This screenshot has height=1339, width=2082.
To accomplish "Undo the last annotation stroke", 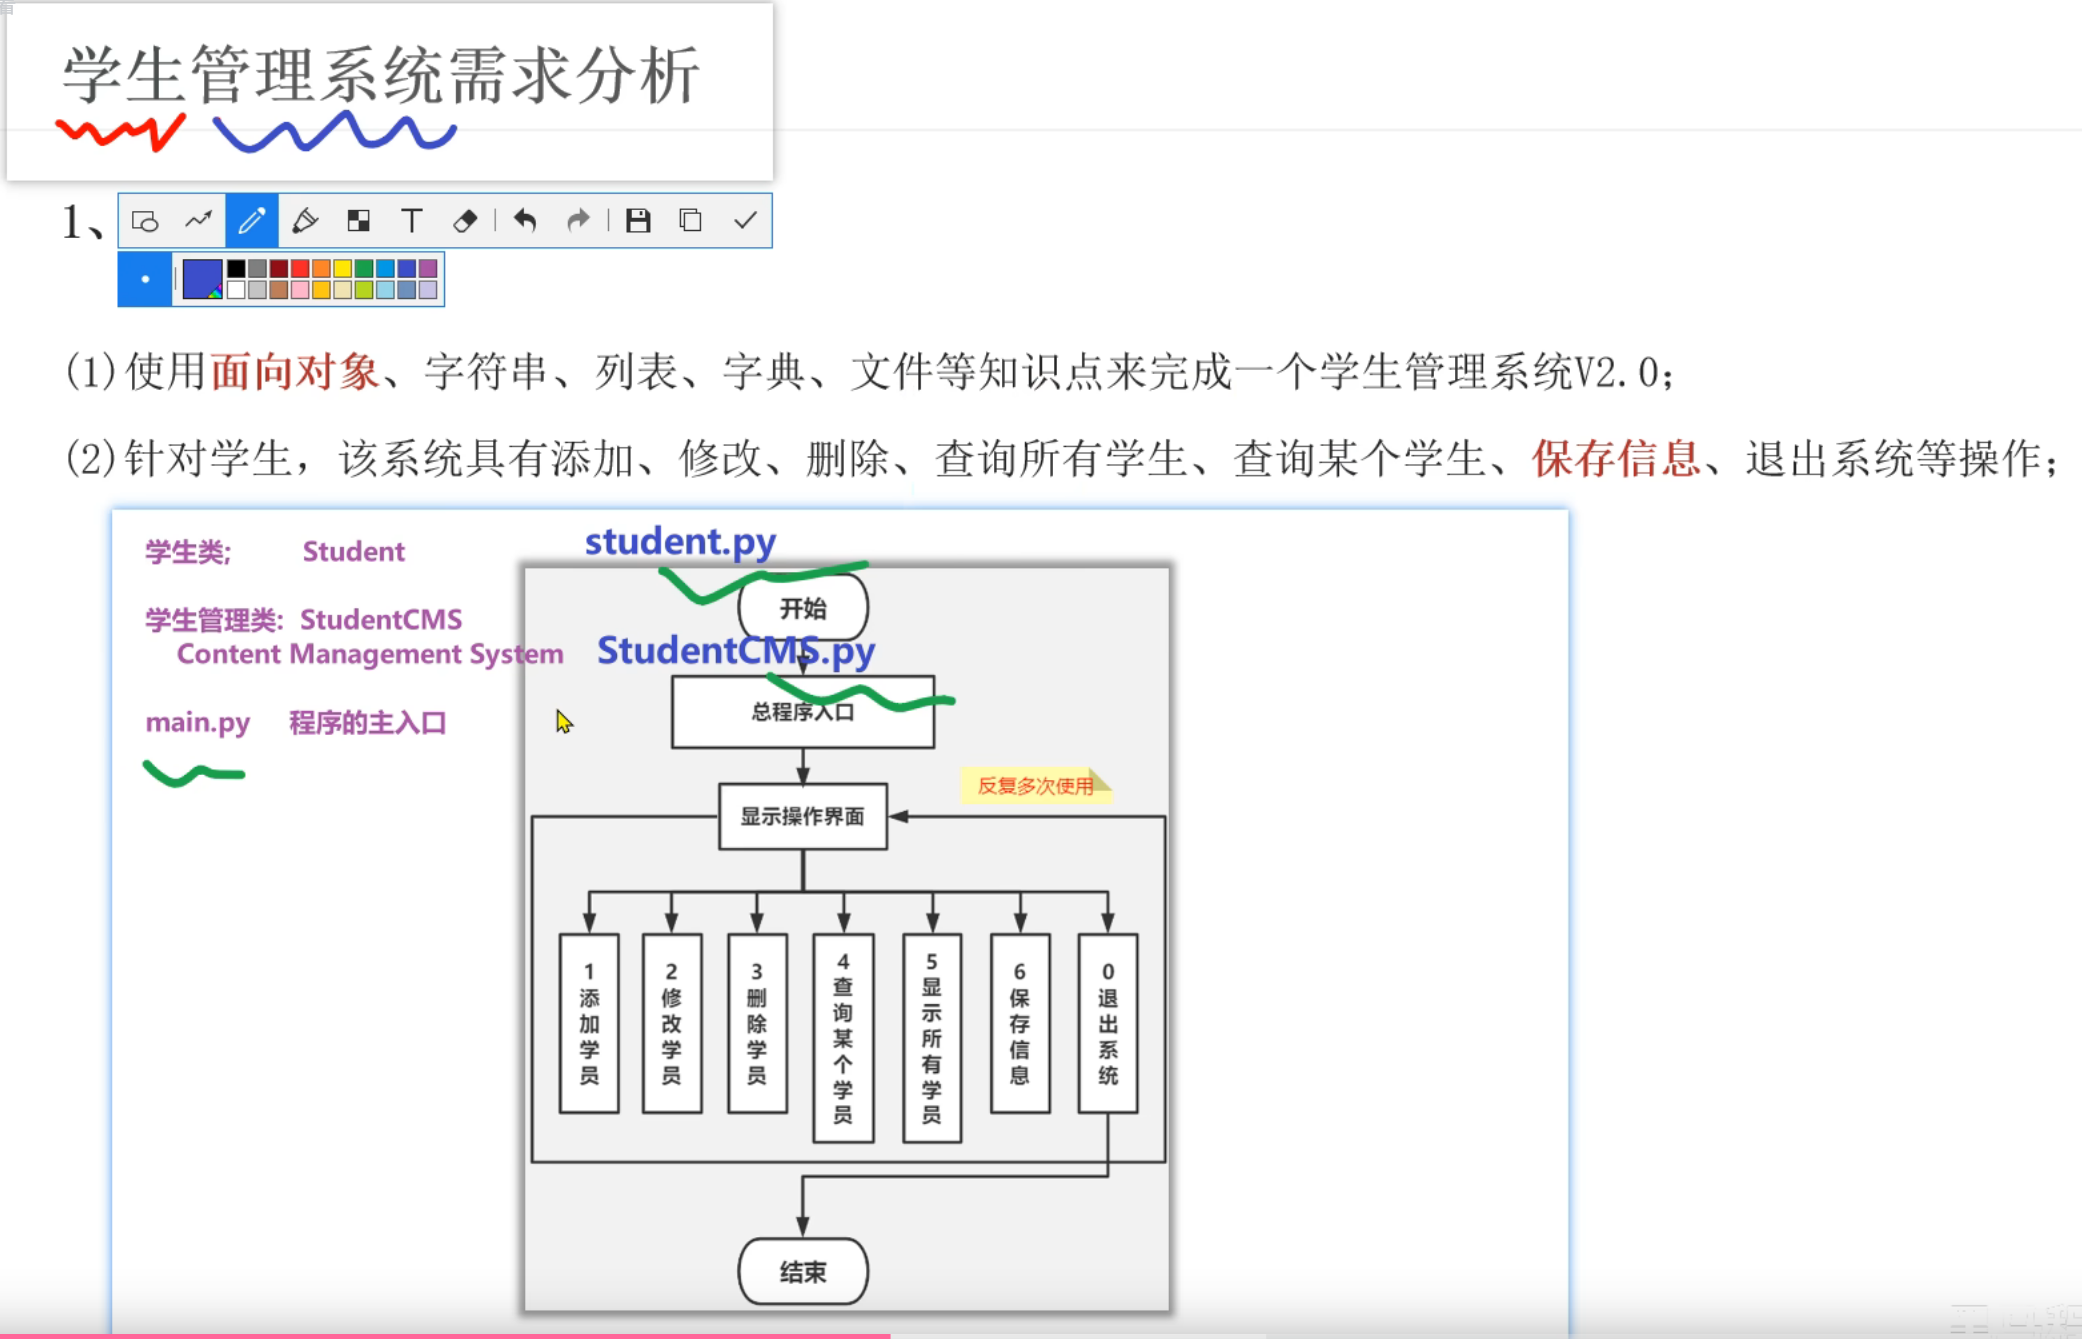I will 525,220.
